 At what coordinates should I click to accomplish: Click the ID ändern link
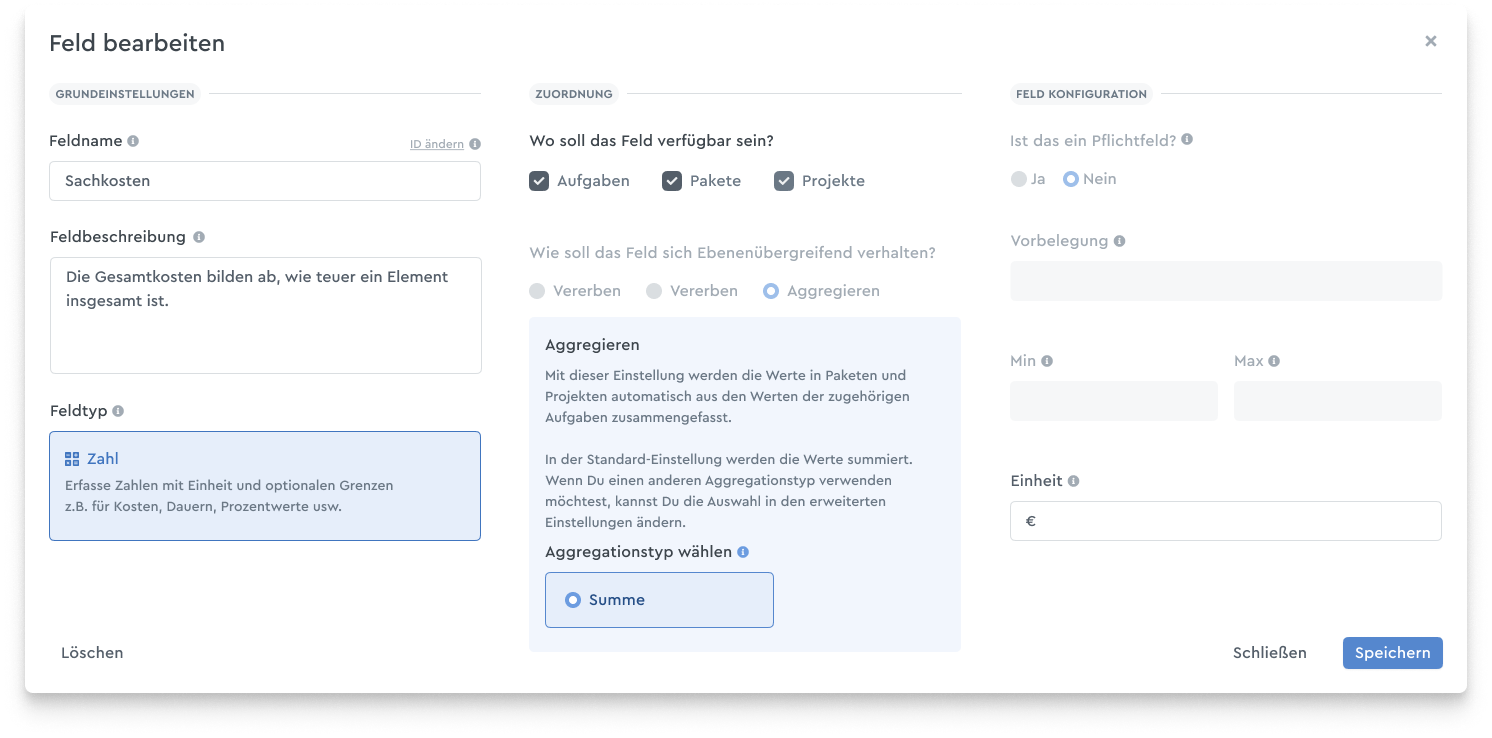(437, 144)
